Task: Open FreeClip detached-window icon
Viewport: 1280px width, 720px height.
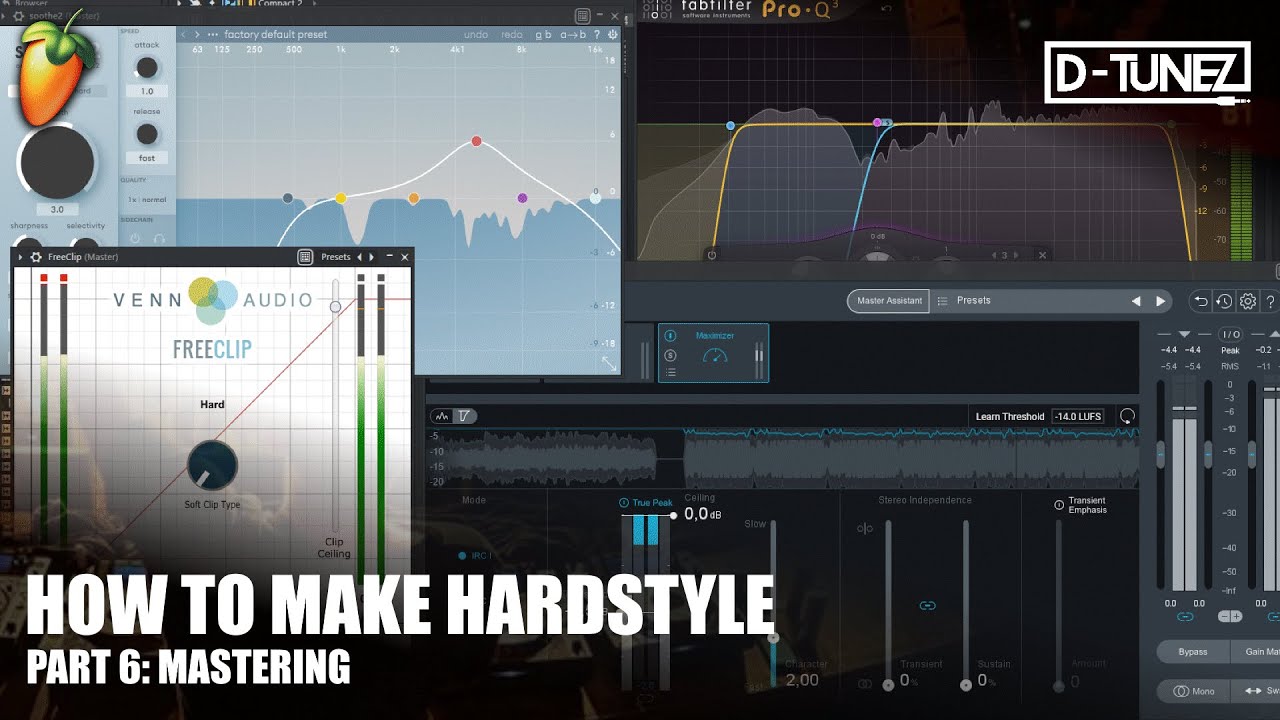Action: coord(305,257)
